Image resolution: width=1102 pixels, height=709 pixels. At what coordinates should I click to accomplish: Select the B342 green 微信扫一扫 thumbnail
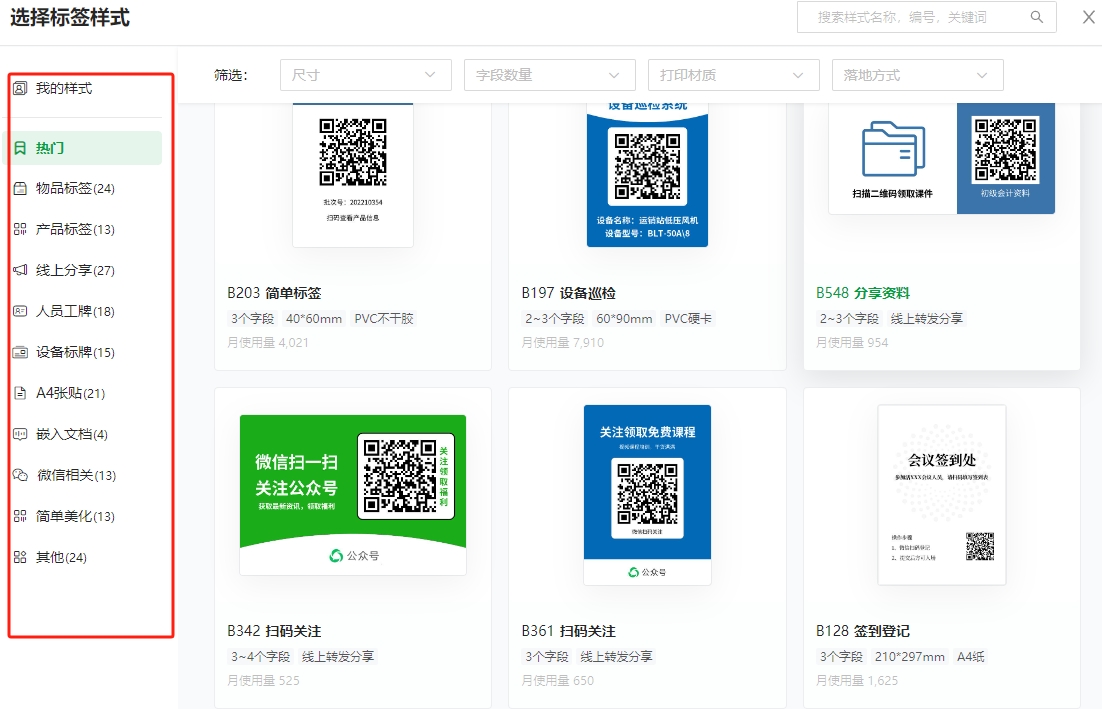353,495
